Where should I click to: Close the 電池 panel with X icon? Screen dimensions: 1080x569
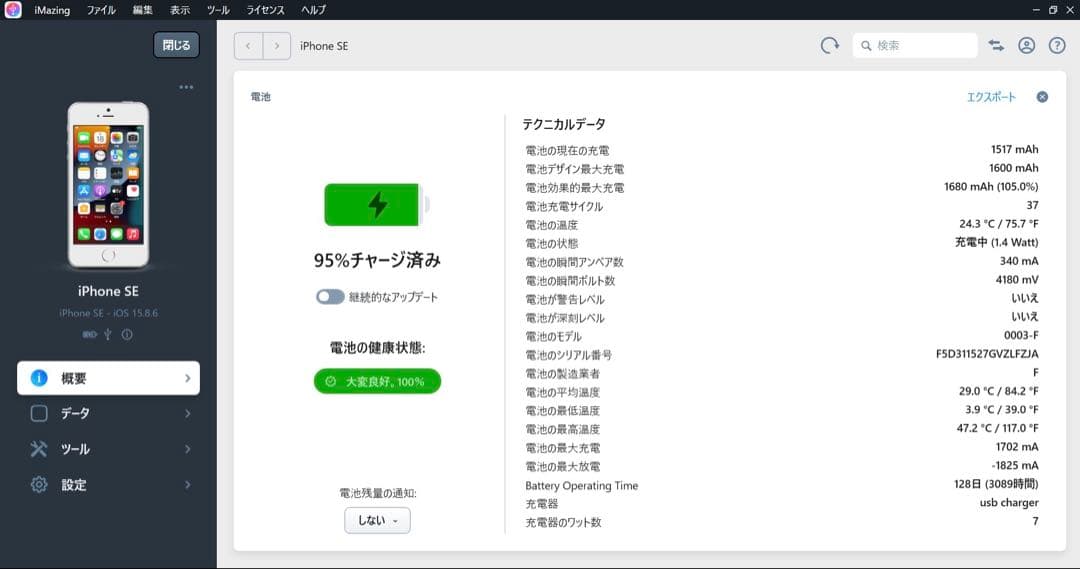coord(1042,97)
